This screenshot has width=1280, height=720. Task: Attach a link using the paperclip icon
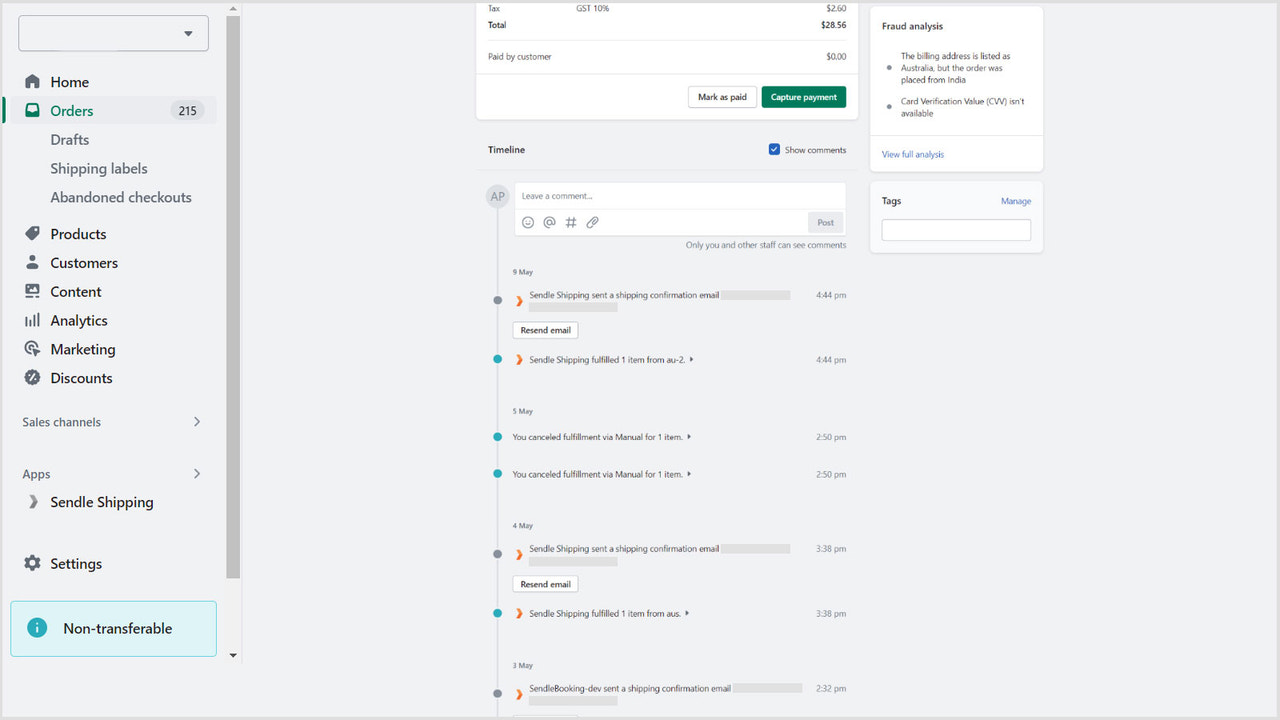pyautogui.click(x=592, y=222)
